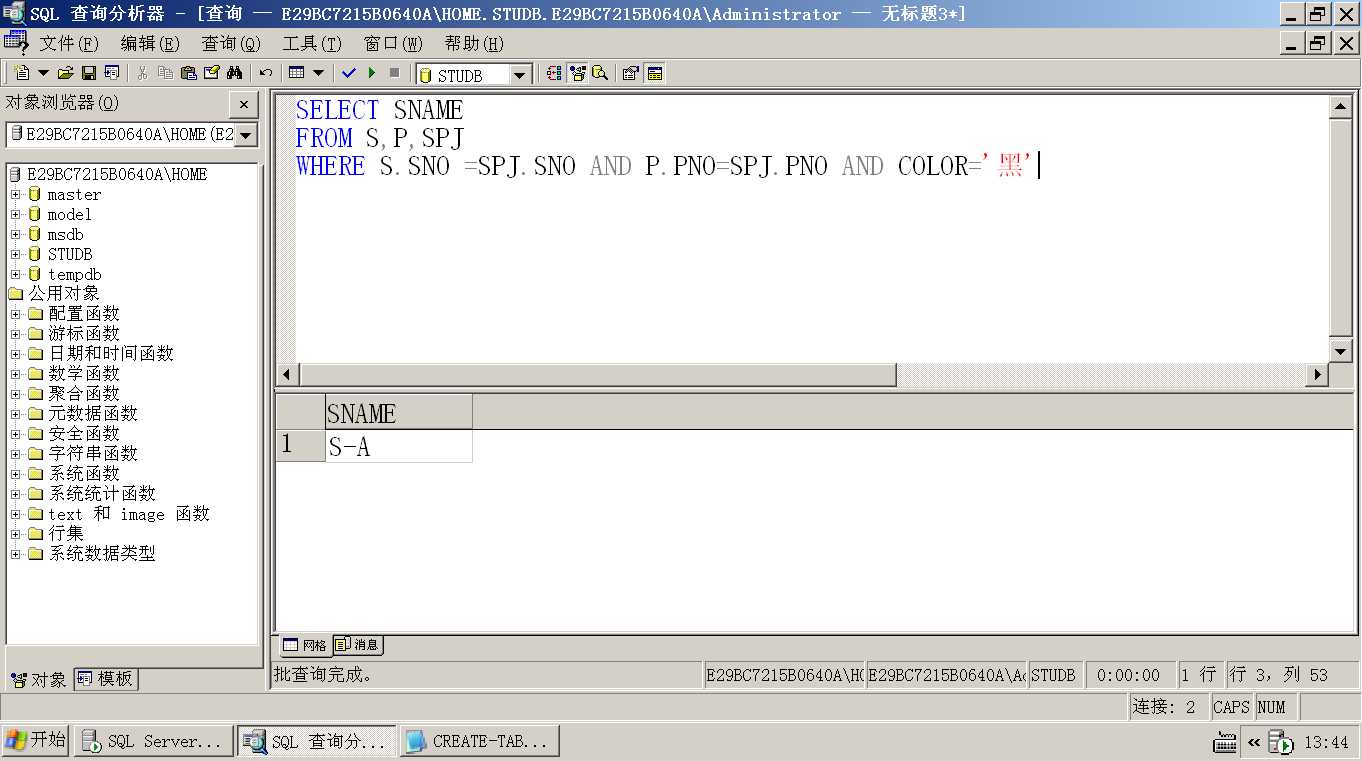Expand the tempdb database node
Image resolution: width=1362 pixels, height=761 pixels.
click(15, 274)
